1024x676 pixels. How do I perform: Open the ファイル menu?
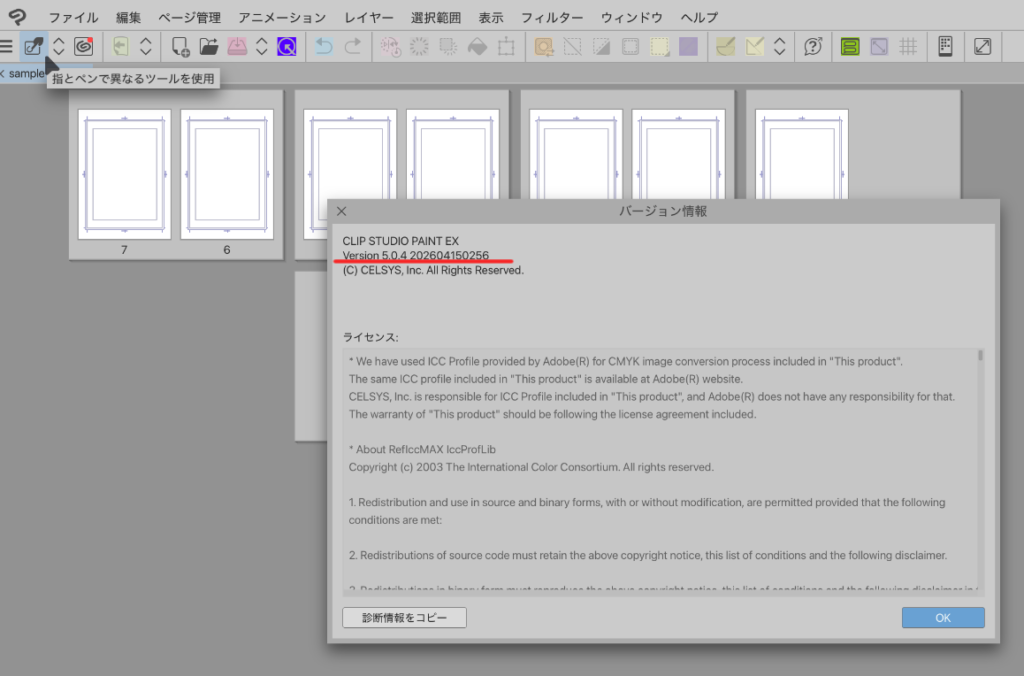tap(73, 18)
